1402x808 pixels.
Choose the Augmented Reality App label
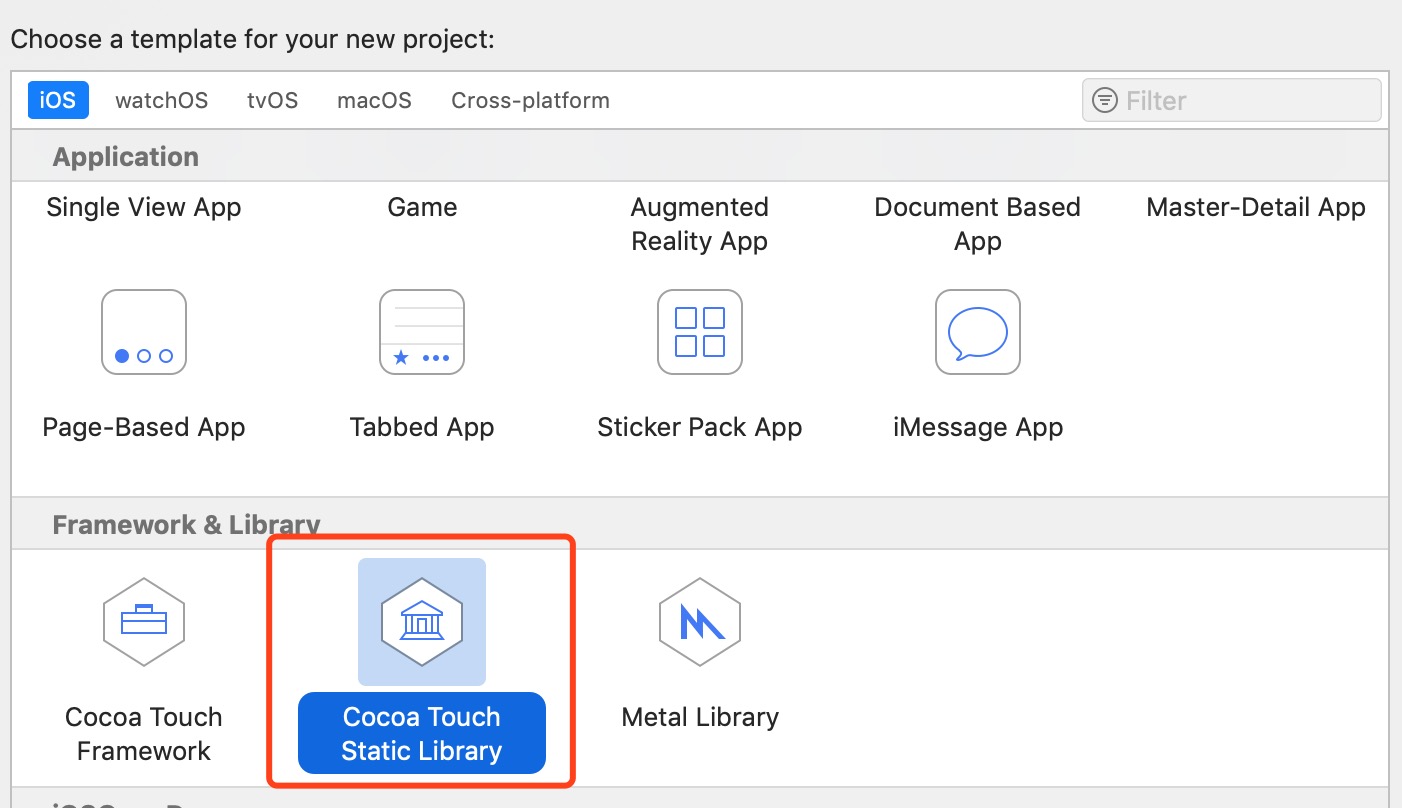coord(700,224)
